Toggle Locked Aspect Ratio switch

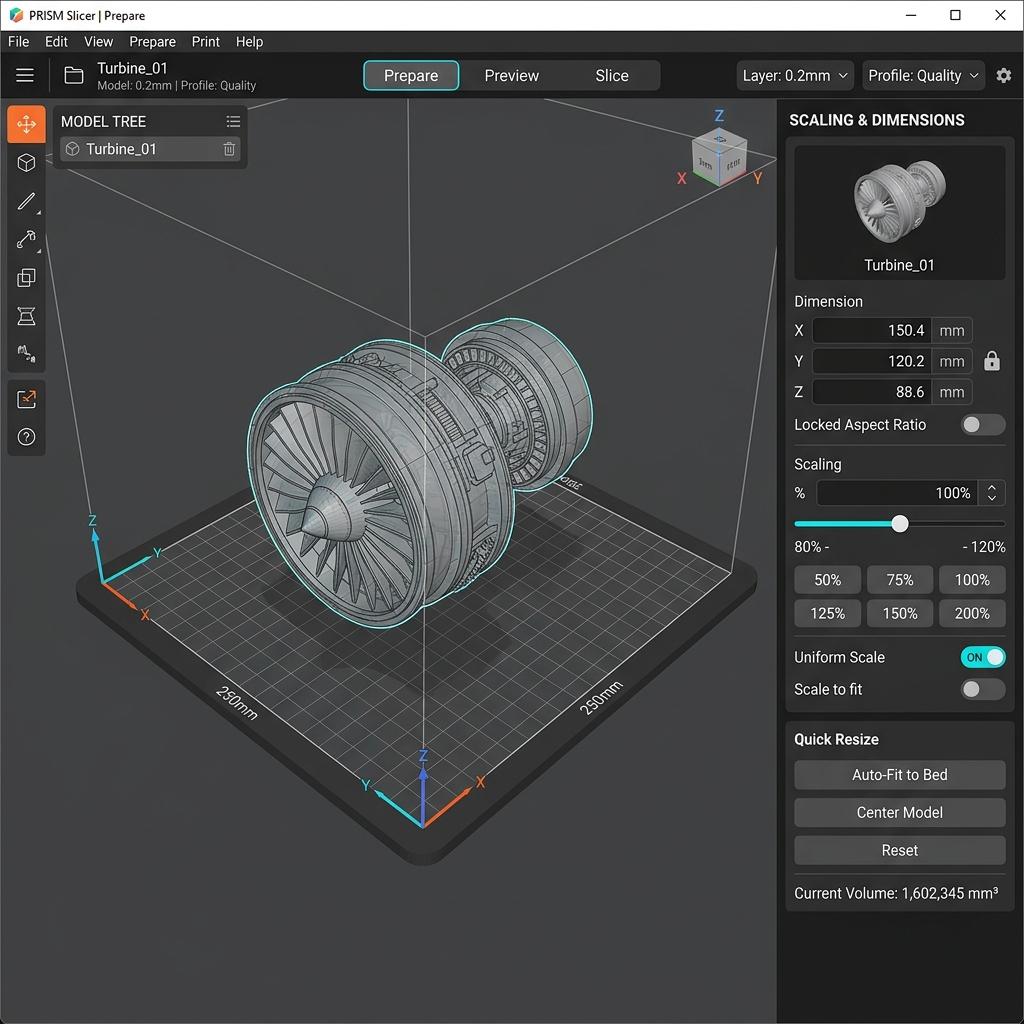[x=983, y=424]
